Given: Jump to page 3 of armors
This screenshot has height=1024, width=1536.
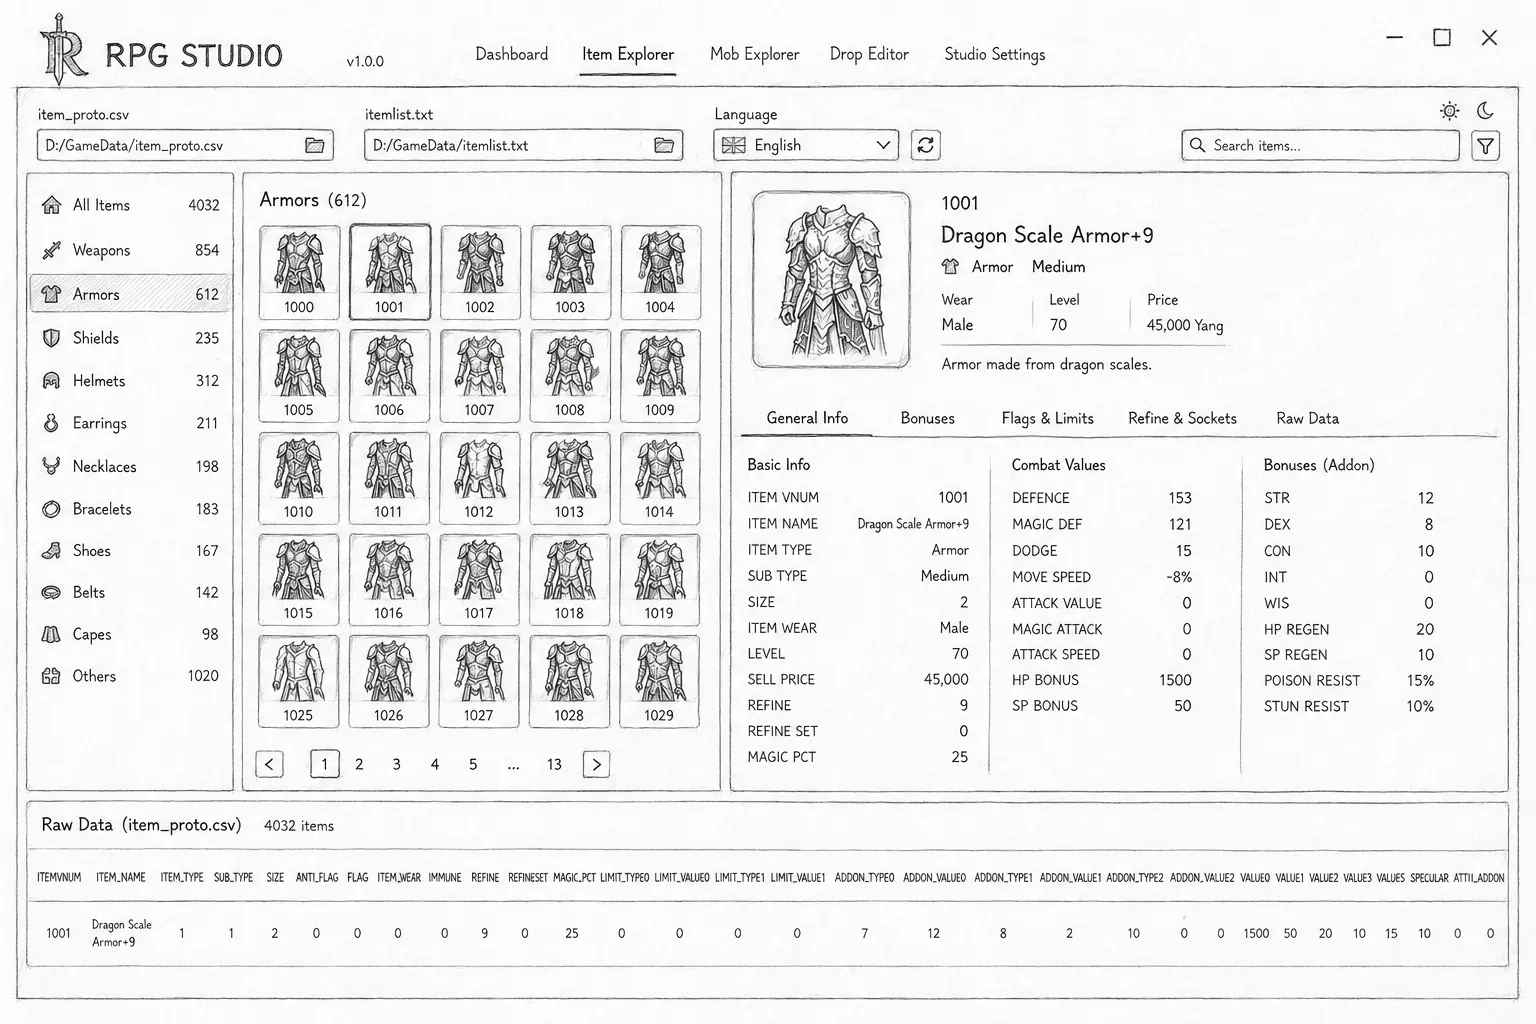Looking at the screenshot, I should point(396,764).
